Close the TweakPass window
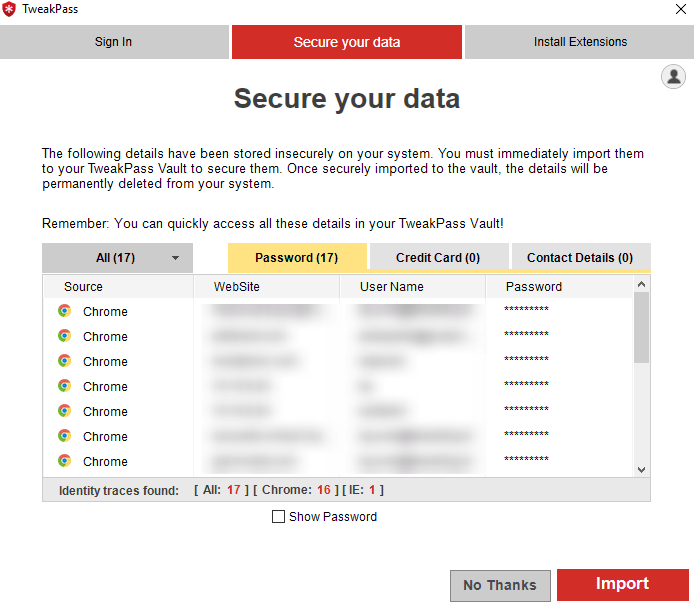This screenshot has width=694, height=607. (681, 9)
